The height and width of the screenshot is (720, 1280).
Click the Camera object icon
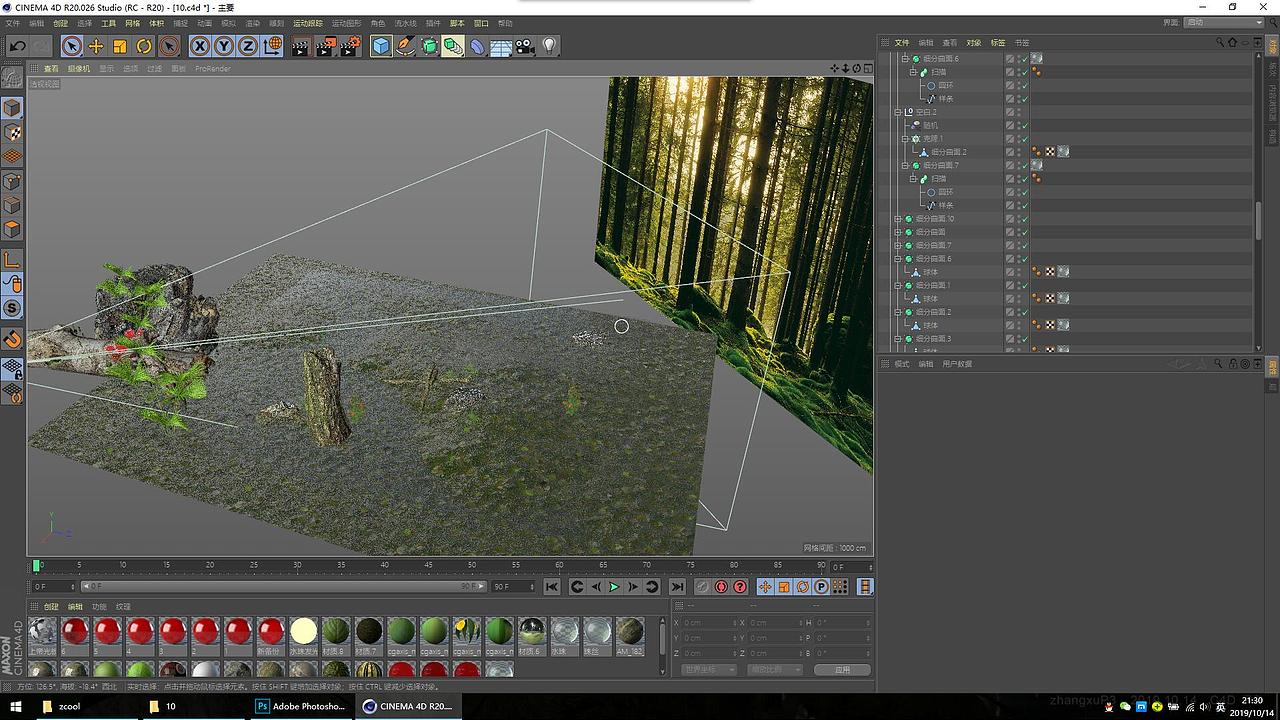point(525,46)
